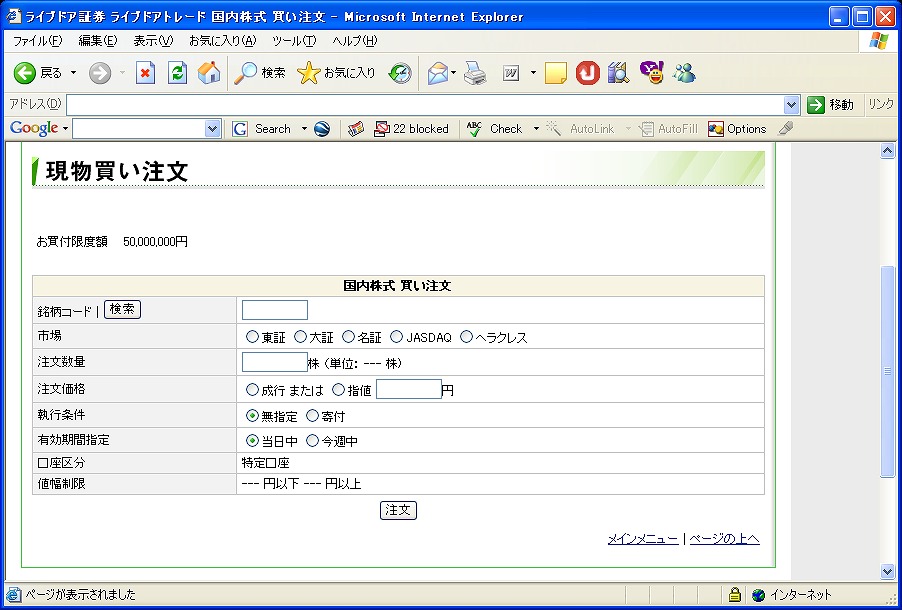The width and height of the screenshot is (902, 610).
Task: Open the ツール(T) menu
Action: click(295, 41)
